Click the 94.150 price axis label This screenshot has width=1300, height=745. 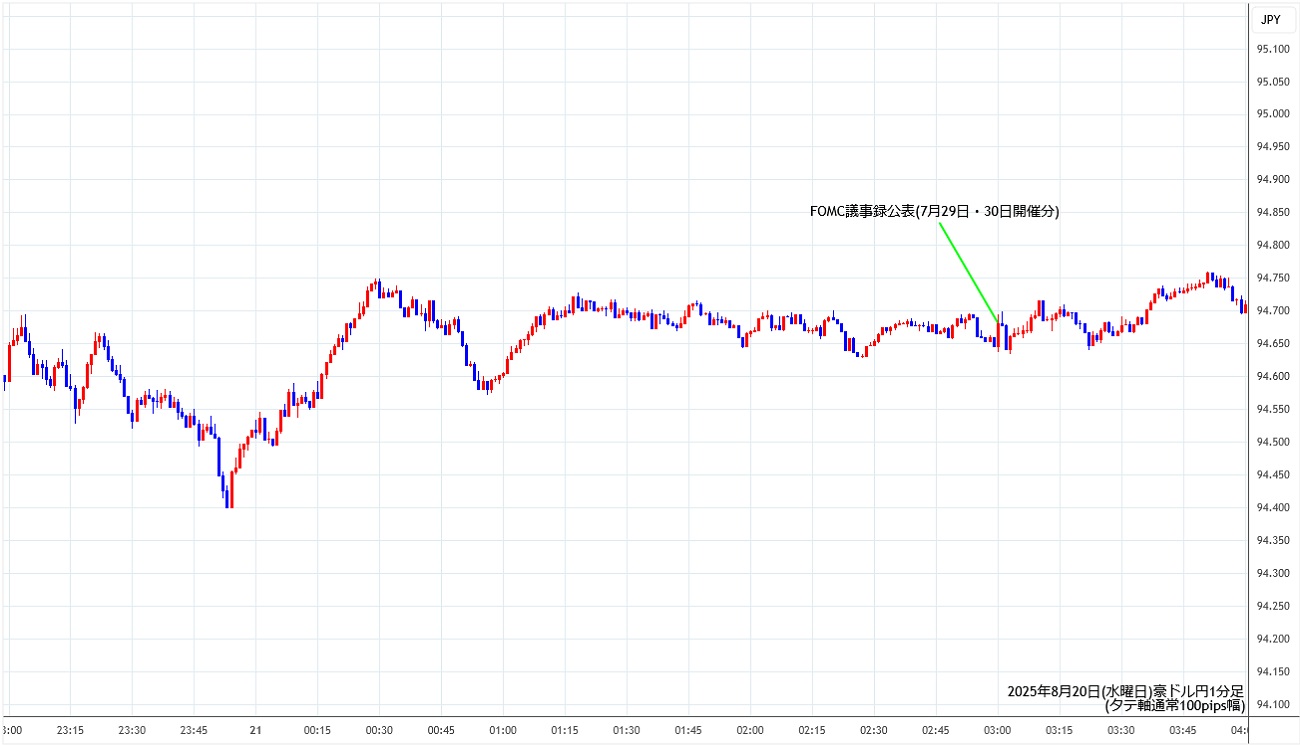(x=1273, y=671)
